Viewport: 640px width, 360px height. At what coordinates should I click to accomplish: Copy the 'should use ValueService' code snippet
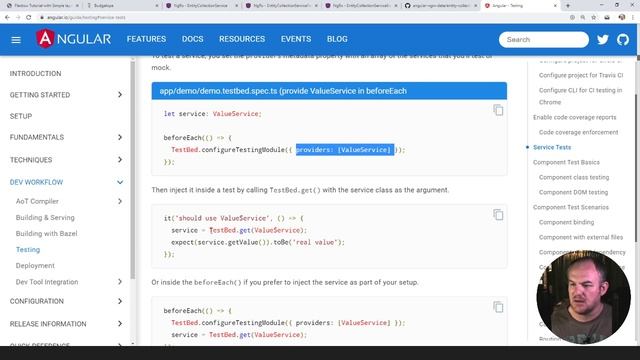tap(498, 215)
